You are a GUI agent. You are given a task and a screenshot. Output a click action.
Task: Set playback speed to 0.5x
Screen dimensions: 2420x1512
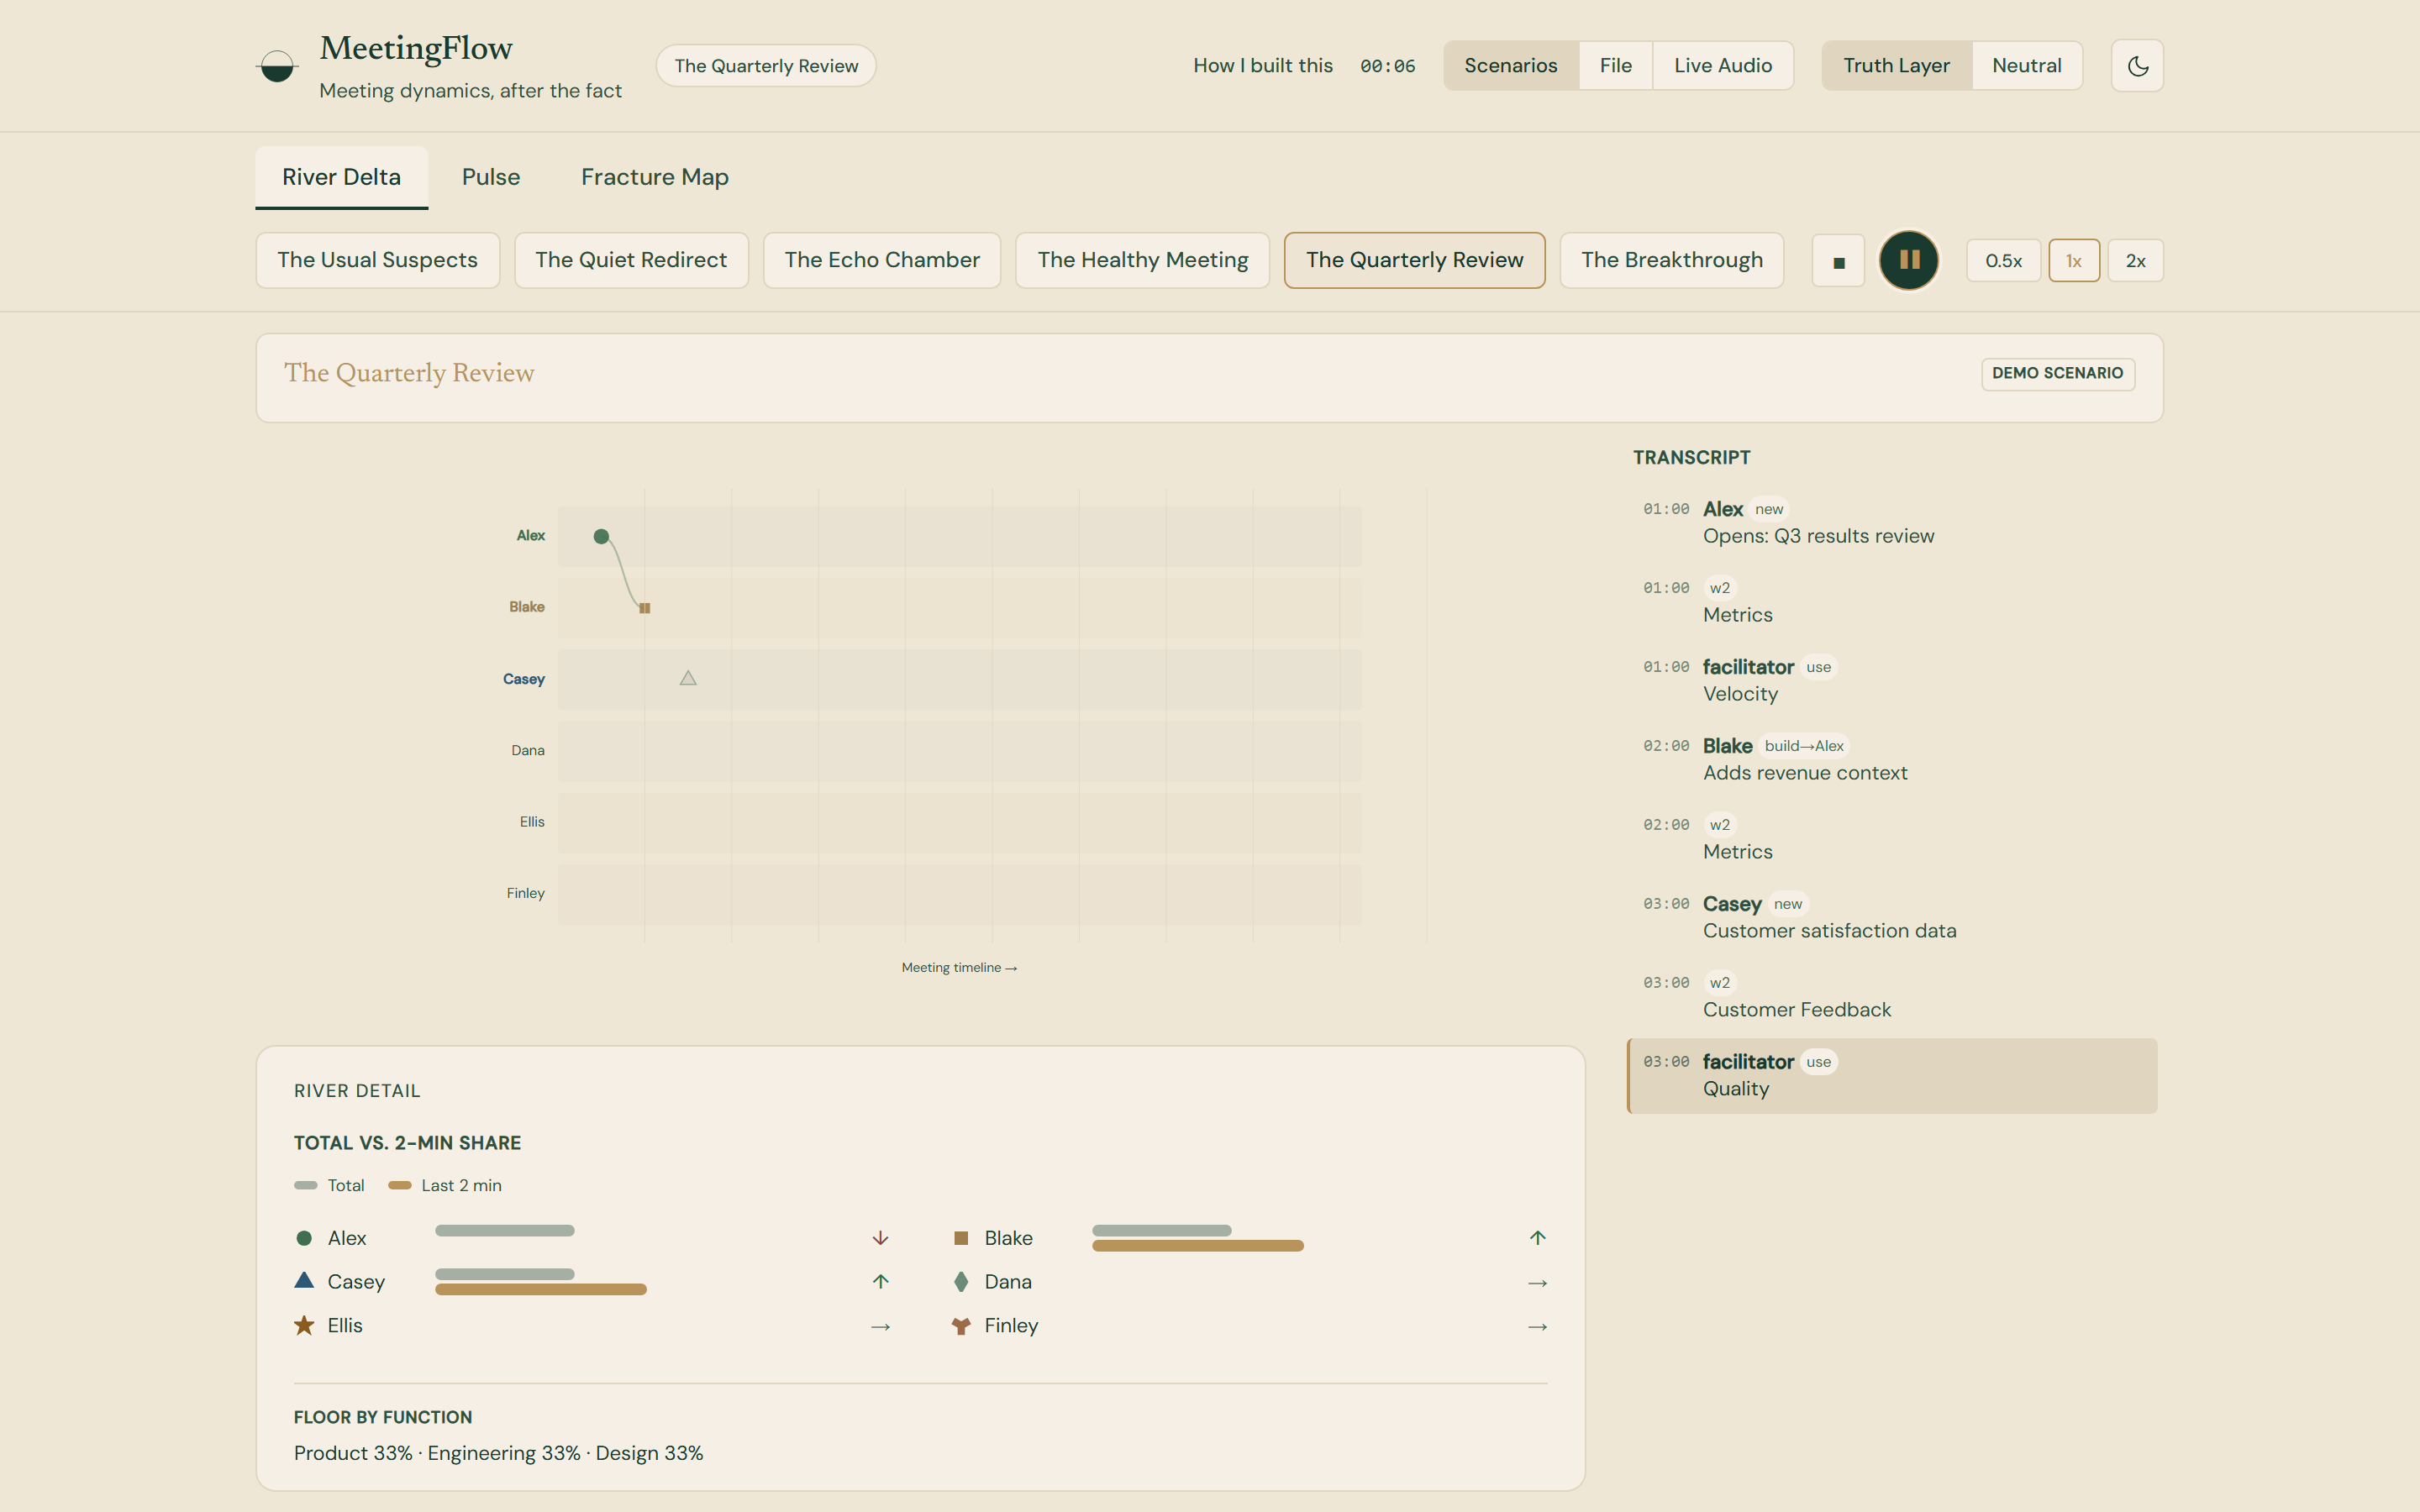(2003, 261)
